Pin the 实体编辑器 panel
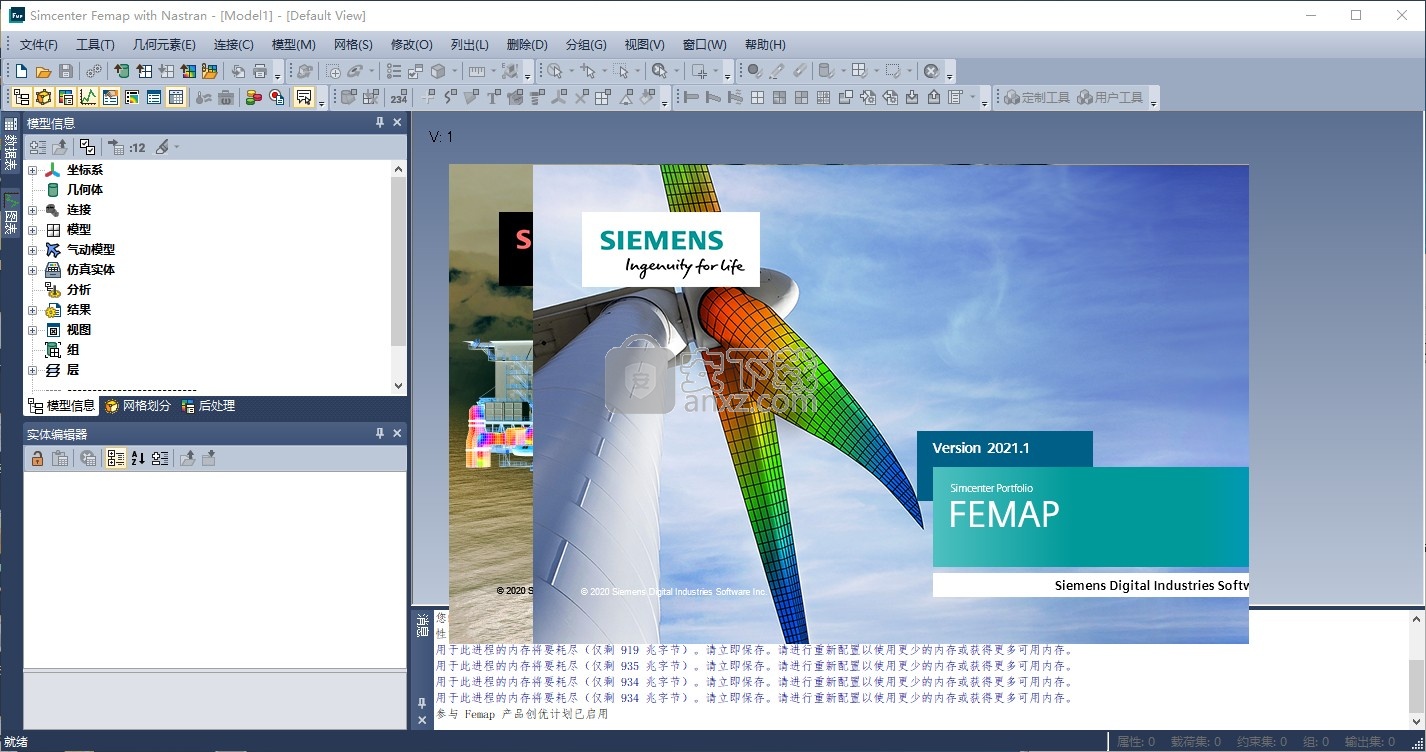1426x752 pixels. point(379,434)
